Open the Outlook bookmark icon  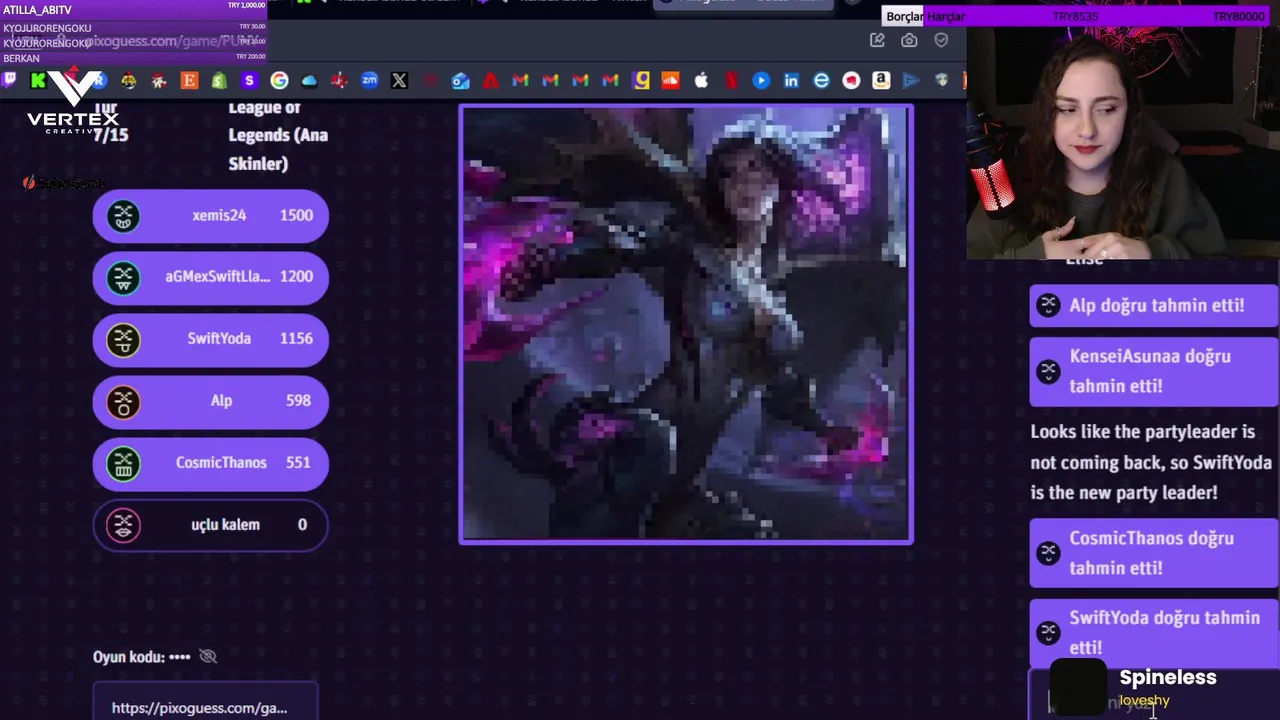[x=460, y=80]
